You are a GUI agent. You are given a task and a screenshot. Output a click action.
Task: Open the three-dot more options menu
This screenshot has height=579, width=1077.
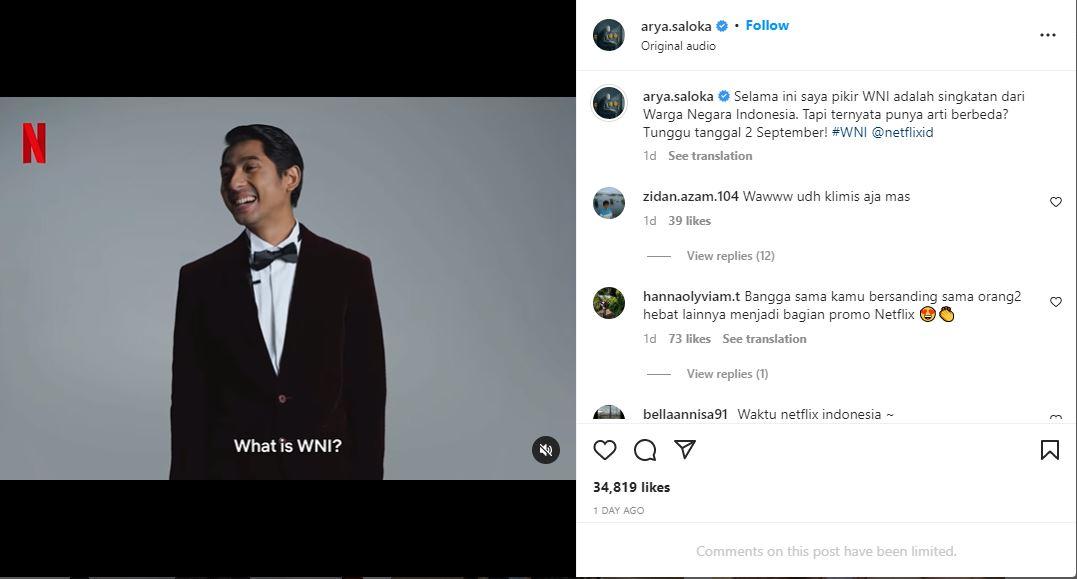pyautogui.click(x=1047, y=35)
